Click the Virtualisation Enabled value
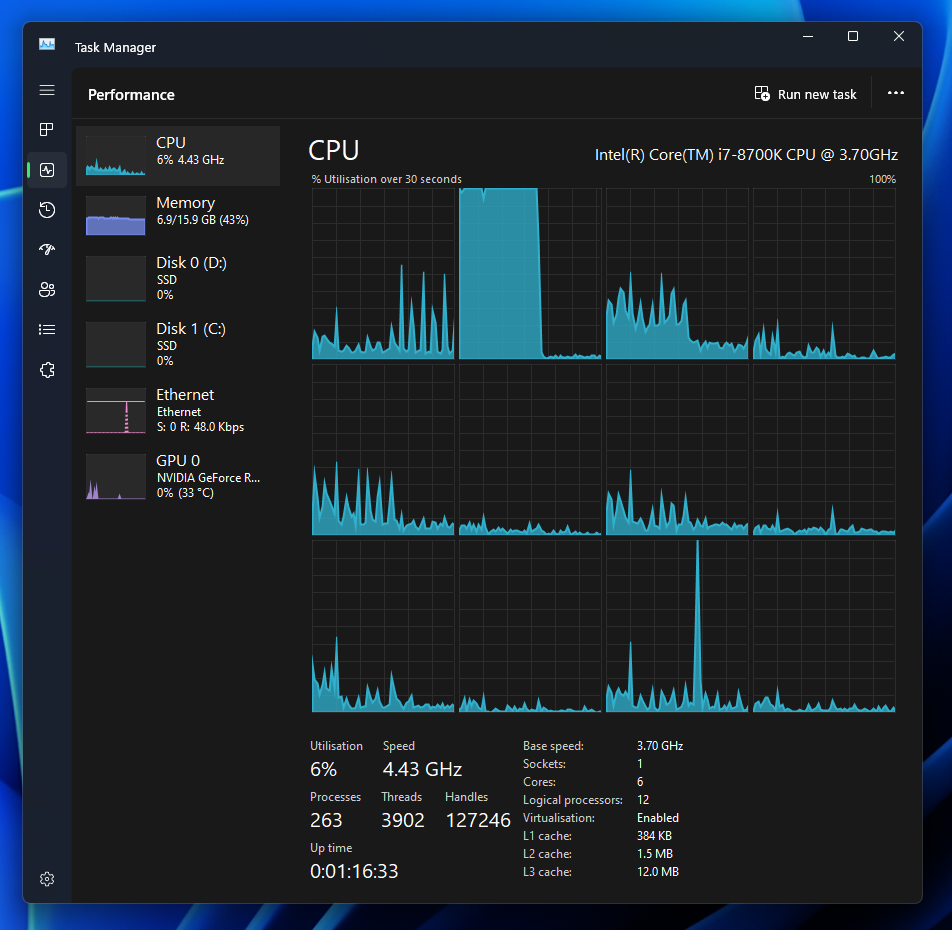The width and height of the screenshot is (952, 930). (658, 818)
